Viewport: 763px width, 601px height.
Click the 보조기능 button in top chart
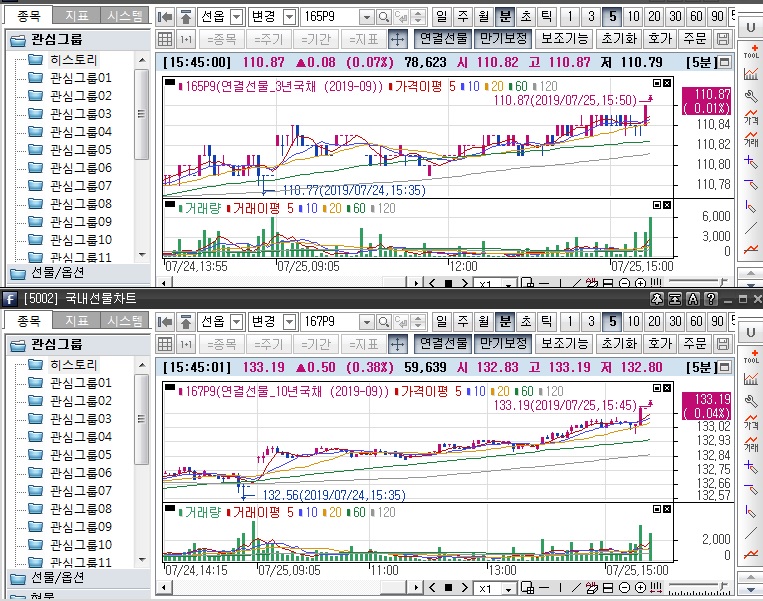[x=564, y=39]
